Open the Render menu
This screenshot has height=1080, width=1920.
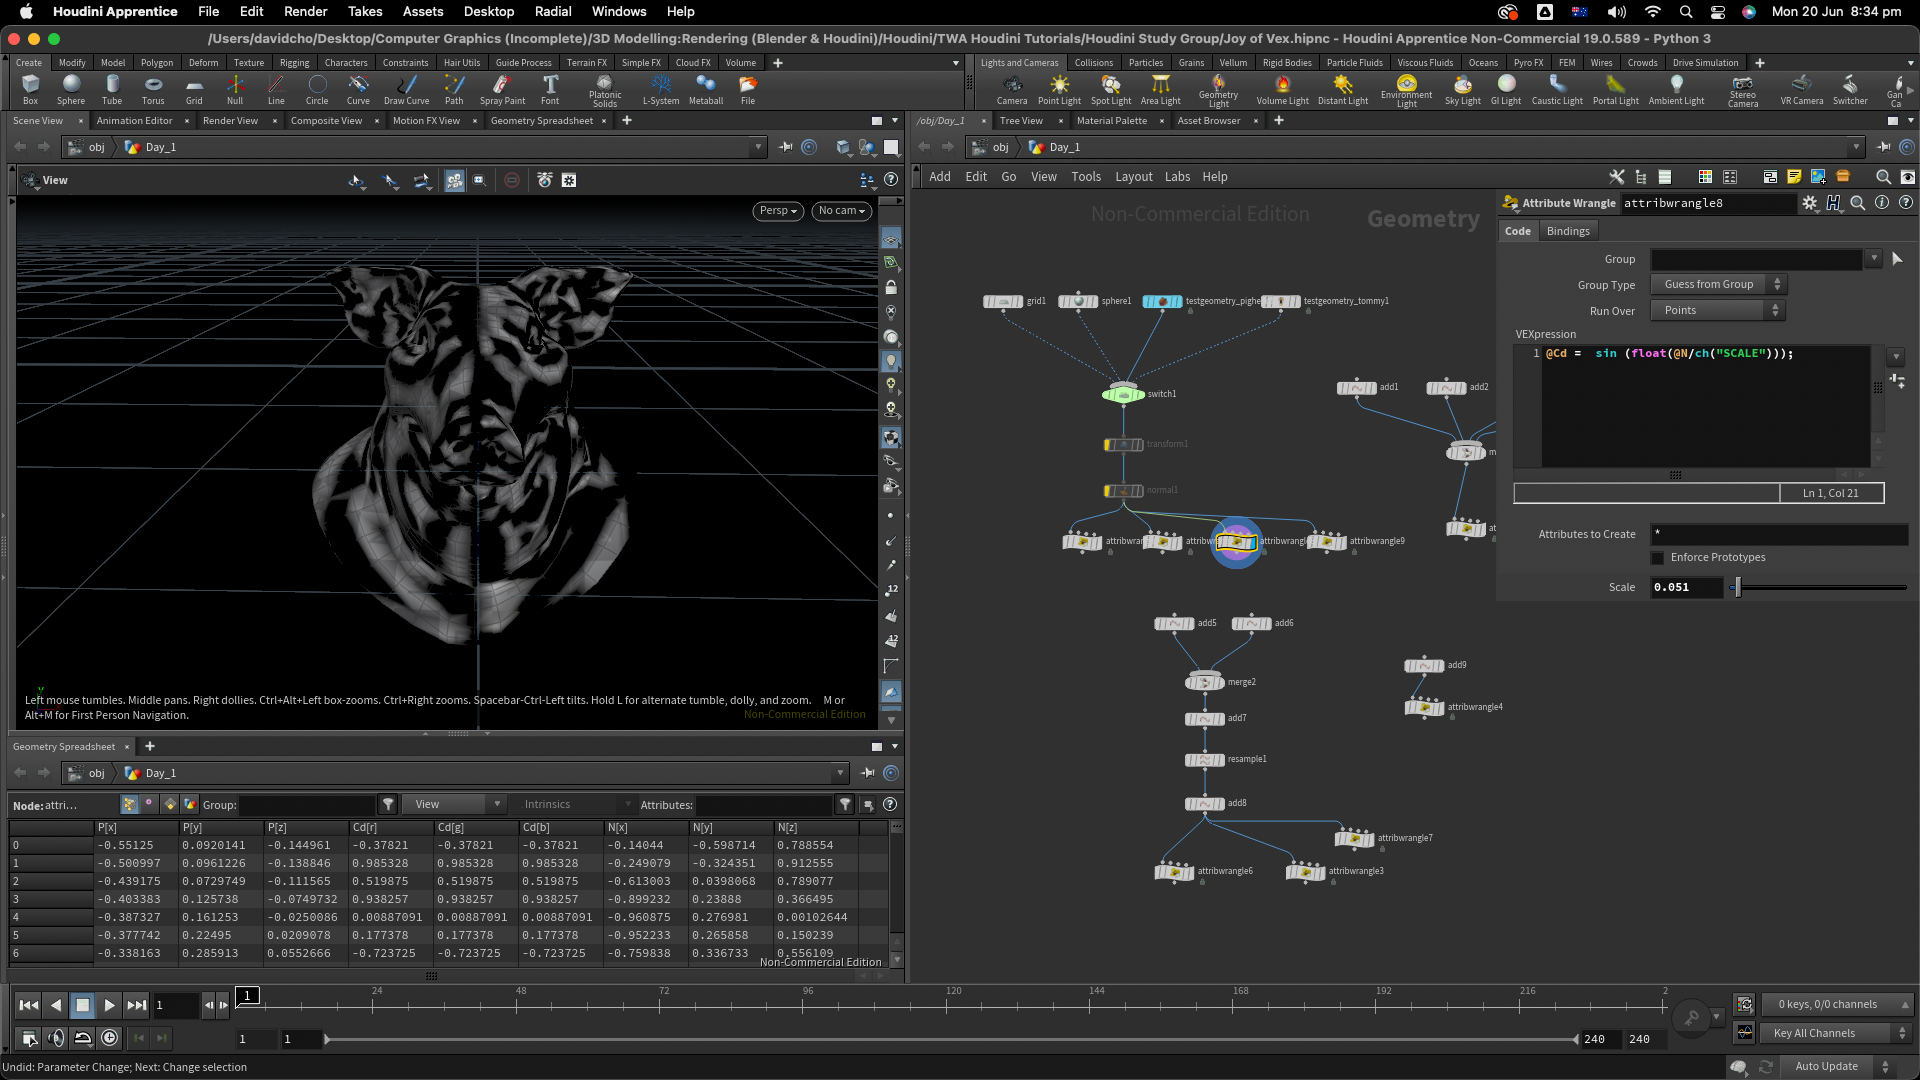click(x=305, y=12)
